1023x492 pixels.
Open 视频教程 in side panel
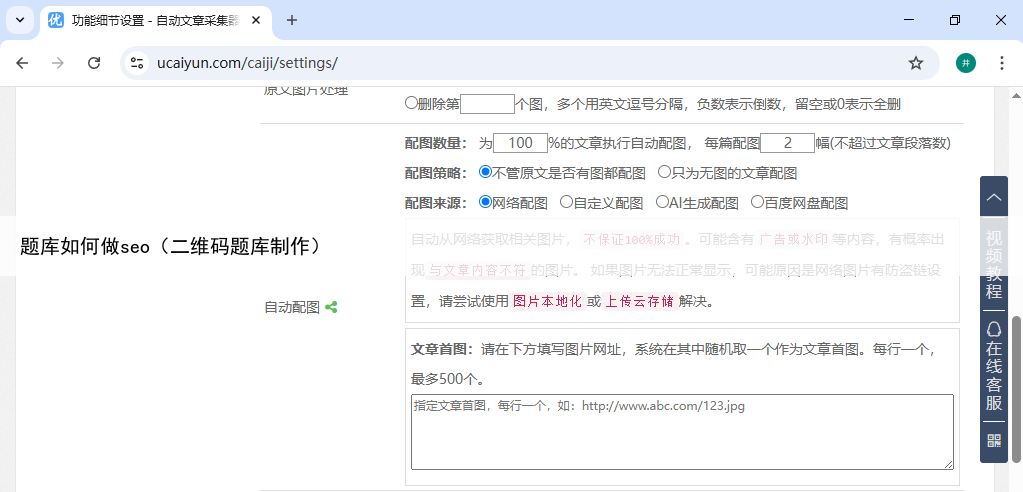(x=994, y=264)
